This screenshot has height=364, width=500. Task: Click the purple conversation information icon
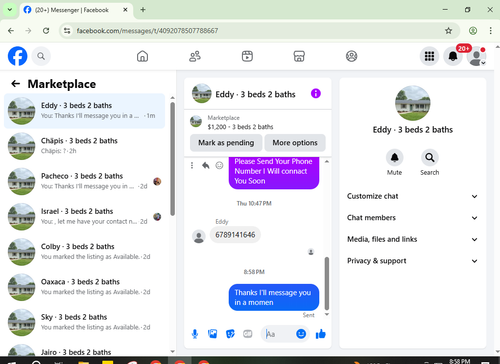tap(316, 94)
